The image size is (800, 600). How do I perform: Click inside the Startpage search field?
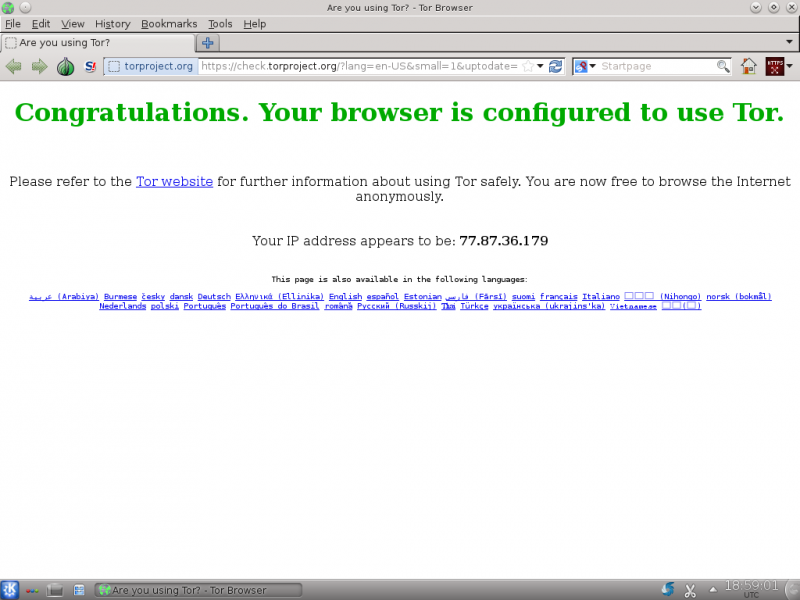tap(657, 66)
